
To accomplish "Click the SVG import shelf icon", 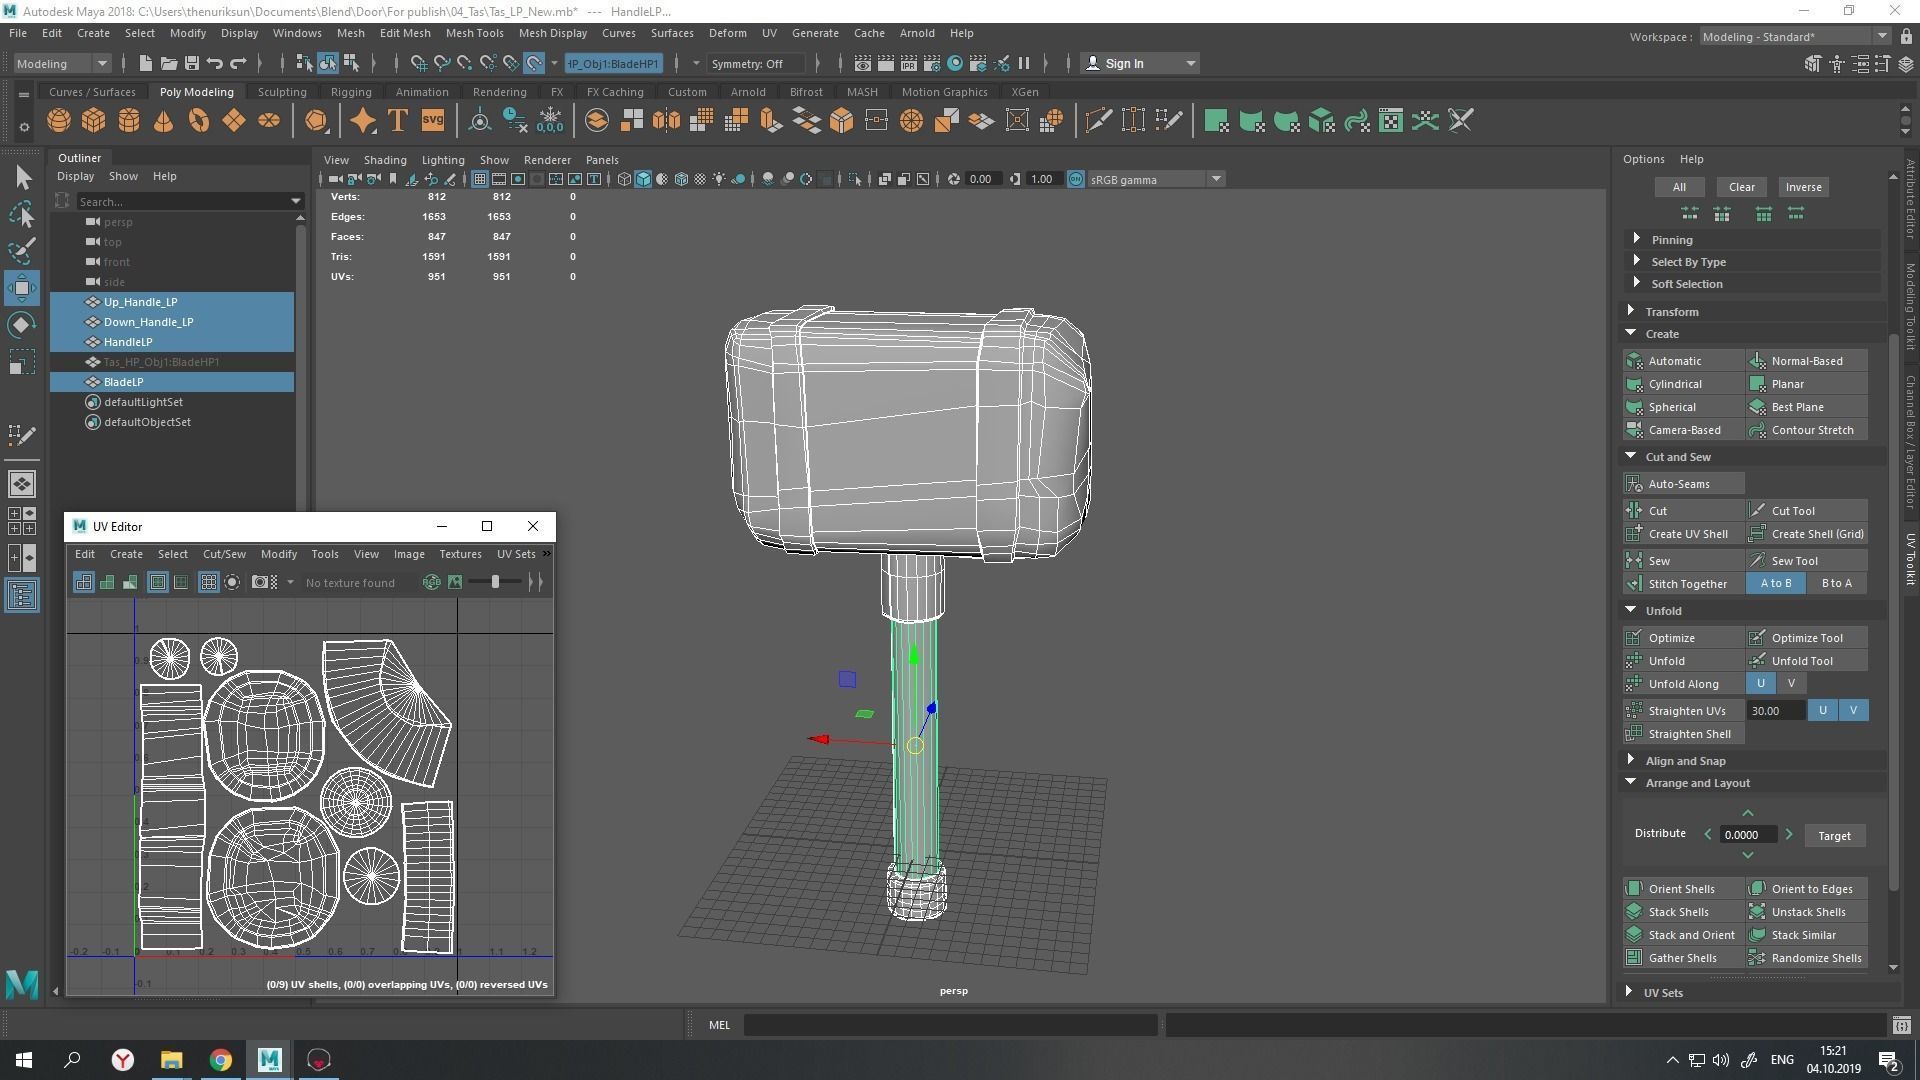I will [432, 121].
